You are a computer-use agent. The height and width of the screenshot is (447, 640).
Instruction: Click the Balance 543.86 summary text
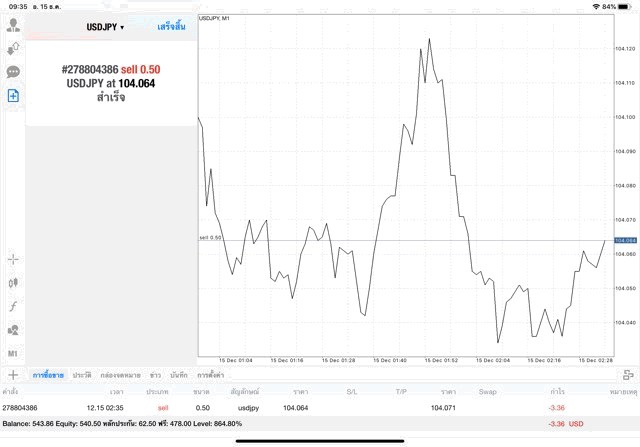pos(28,424)
